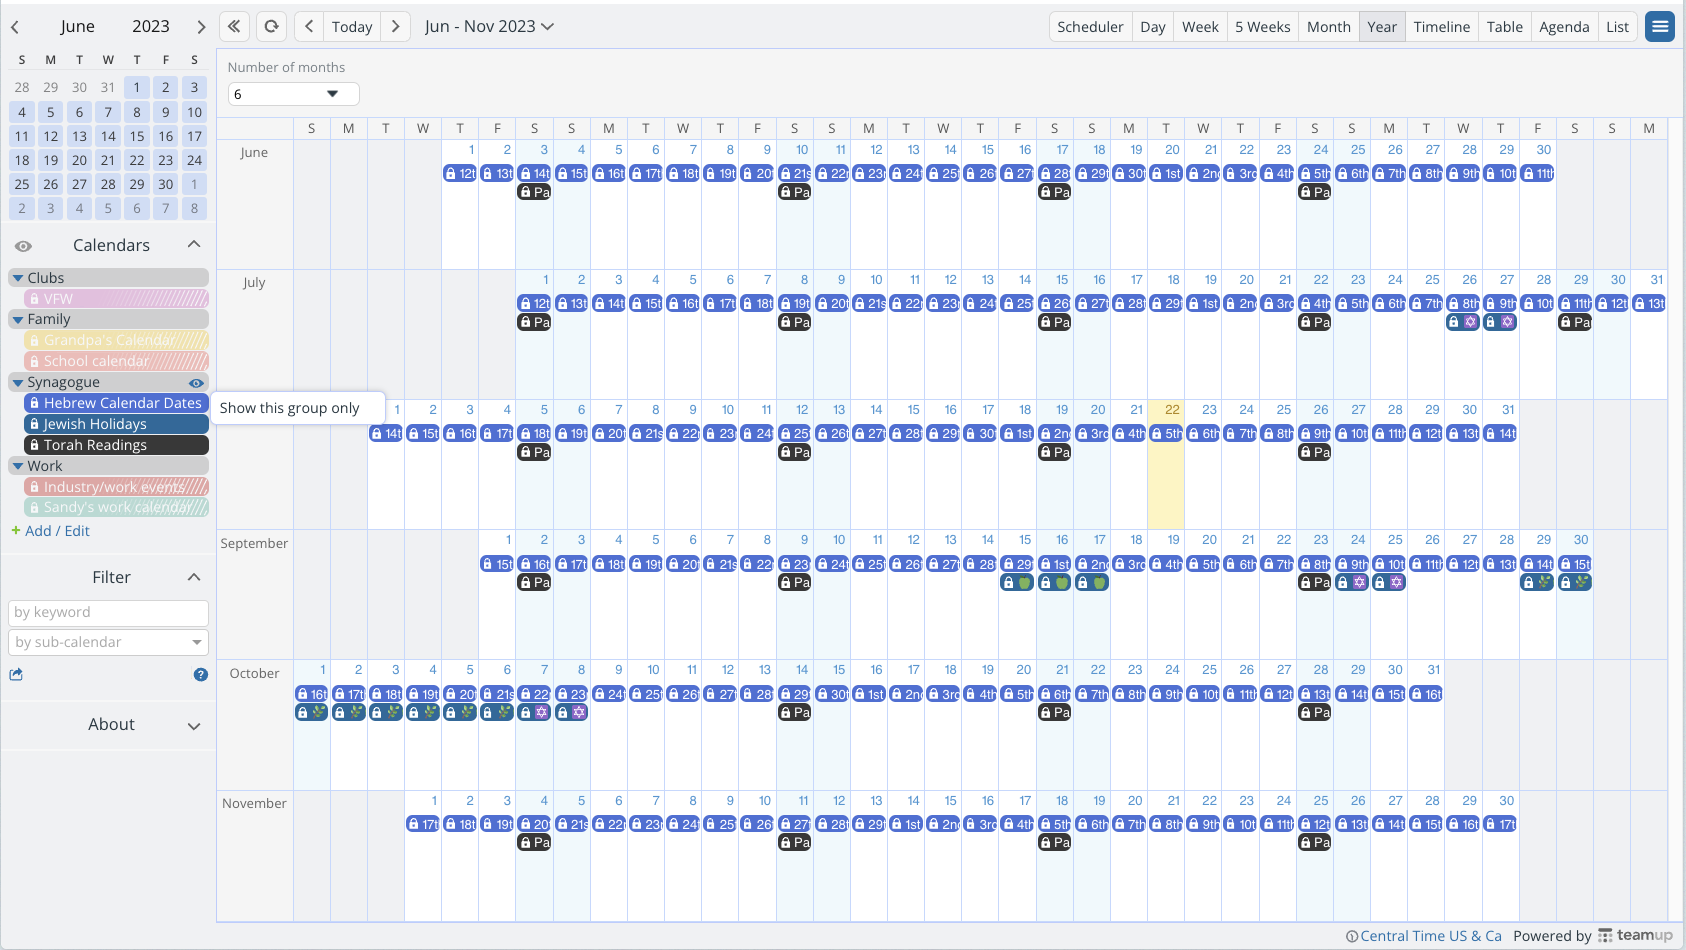This screenshot has width=1686, height=950.
Task: Open the sidebar hamburger menu top right
Action: [1660, 26]
